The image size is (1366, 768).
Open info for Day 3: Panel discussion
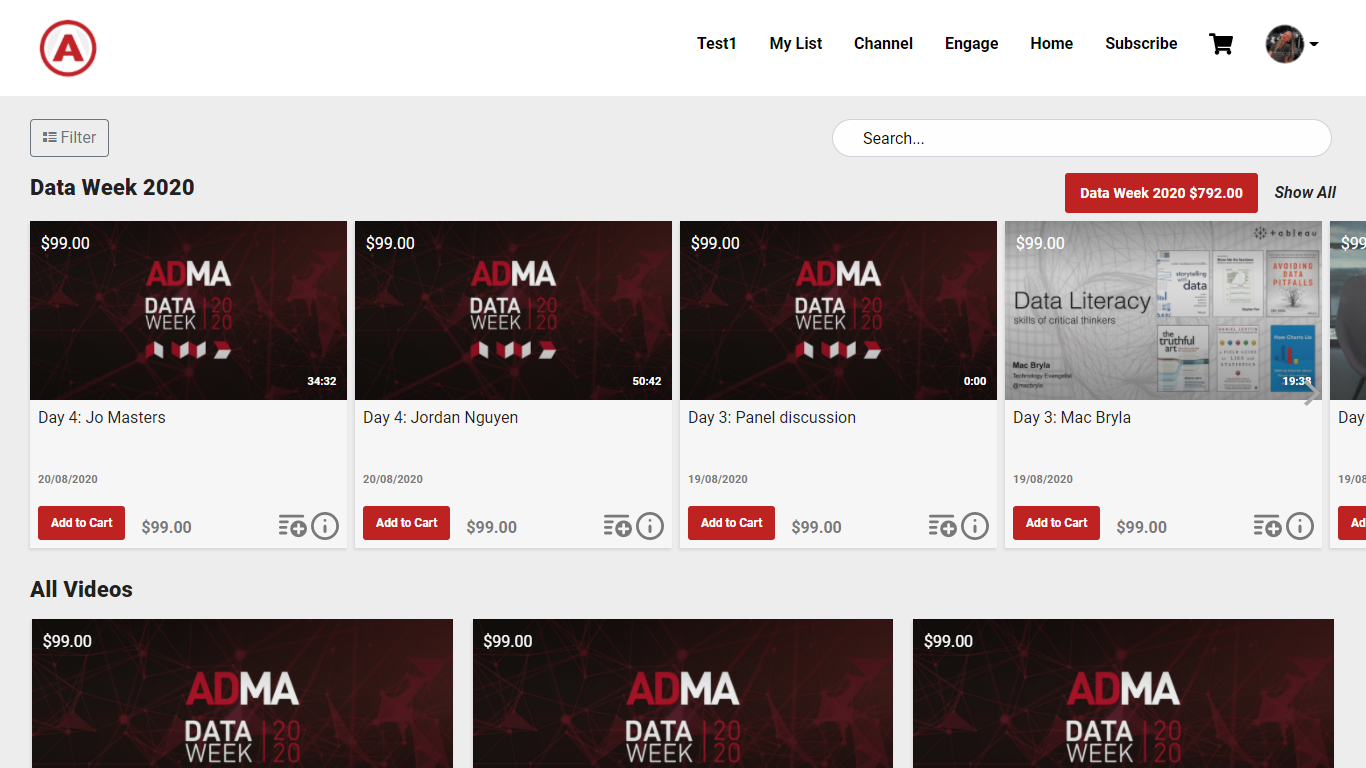975,526
